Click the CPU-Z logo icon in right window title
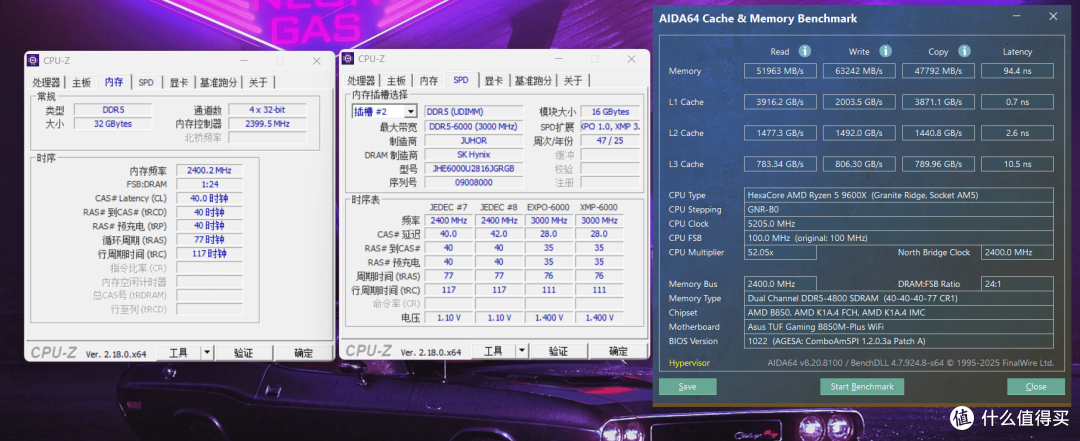 coord(349,59)
